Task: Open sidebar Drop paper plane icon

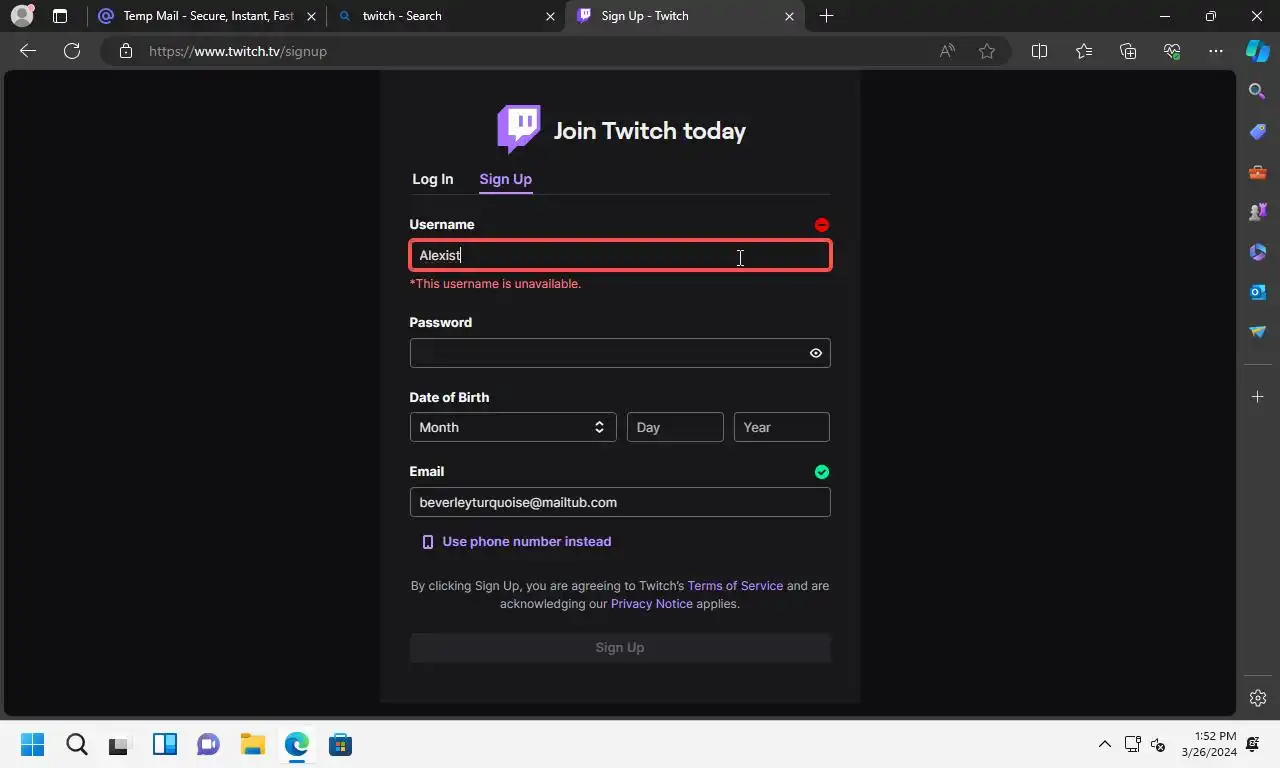Action: 1258,332
